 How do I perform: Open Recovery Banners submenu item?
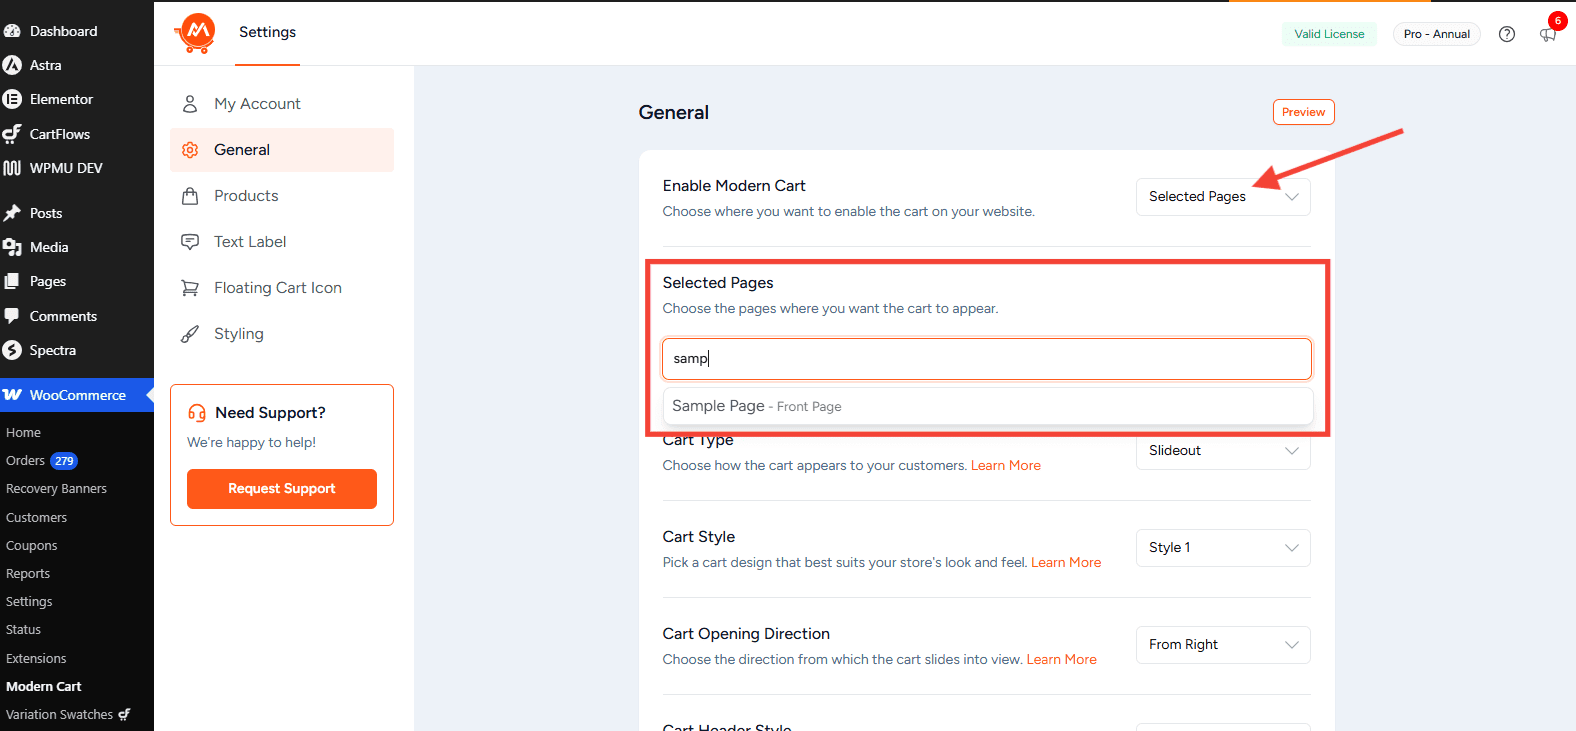[x=56, y=489]
